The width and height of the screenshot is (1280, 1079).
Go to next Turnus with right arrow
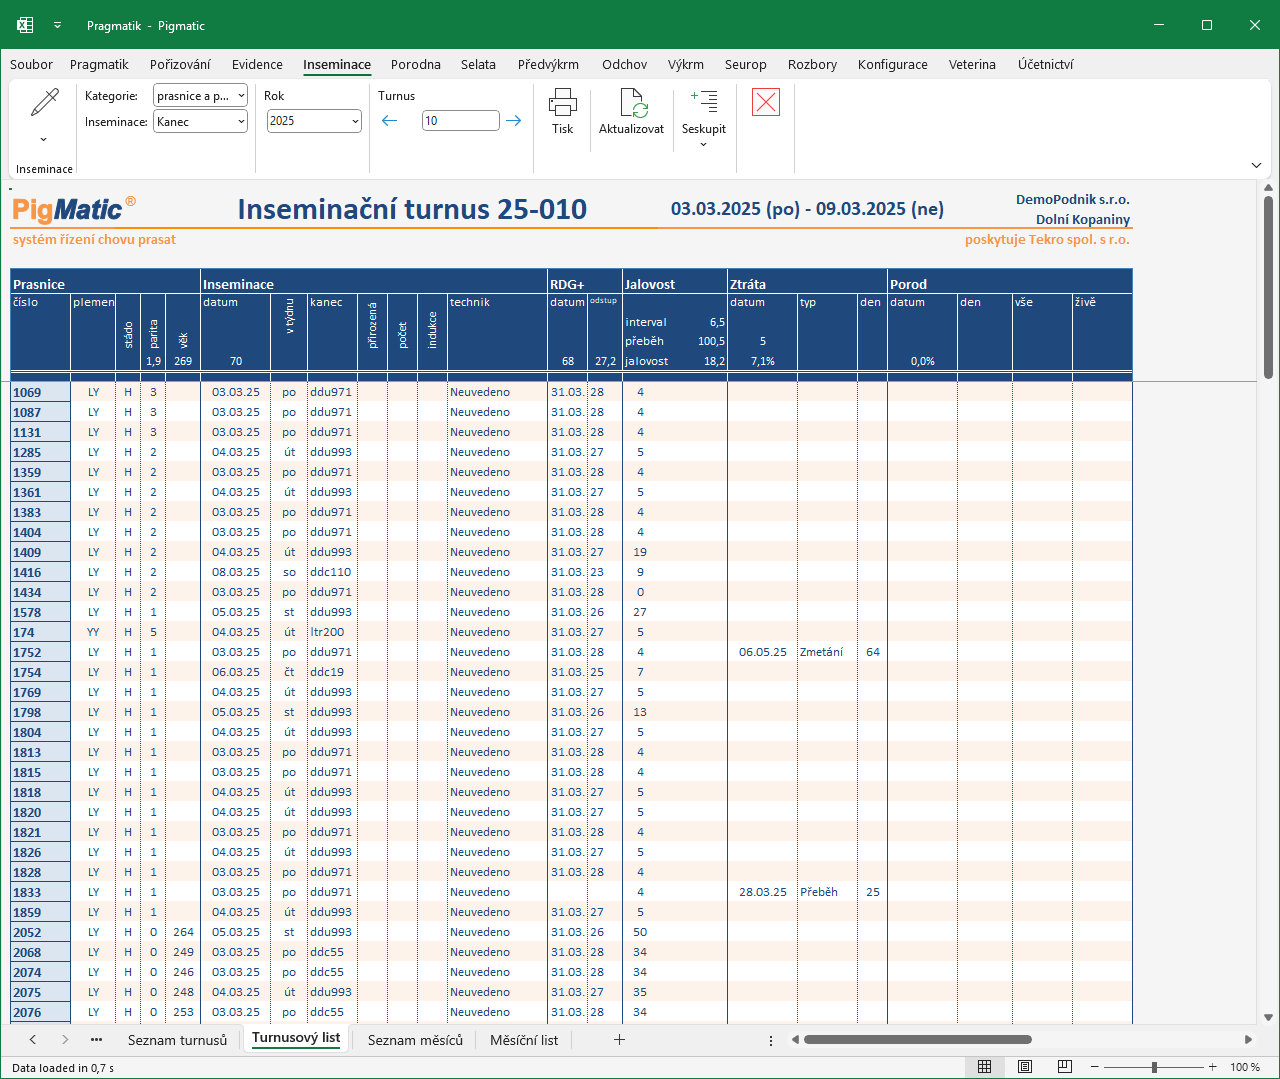pos(514,121)
